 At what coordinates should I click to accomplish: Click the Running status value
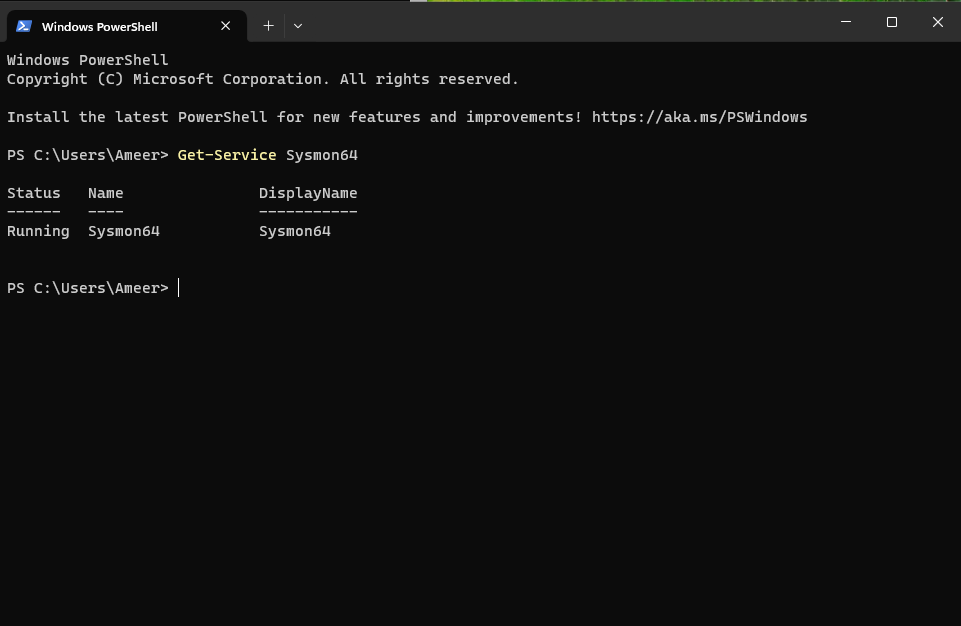38,231
